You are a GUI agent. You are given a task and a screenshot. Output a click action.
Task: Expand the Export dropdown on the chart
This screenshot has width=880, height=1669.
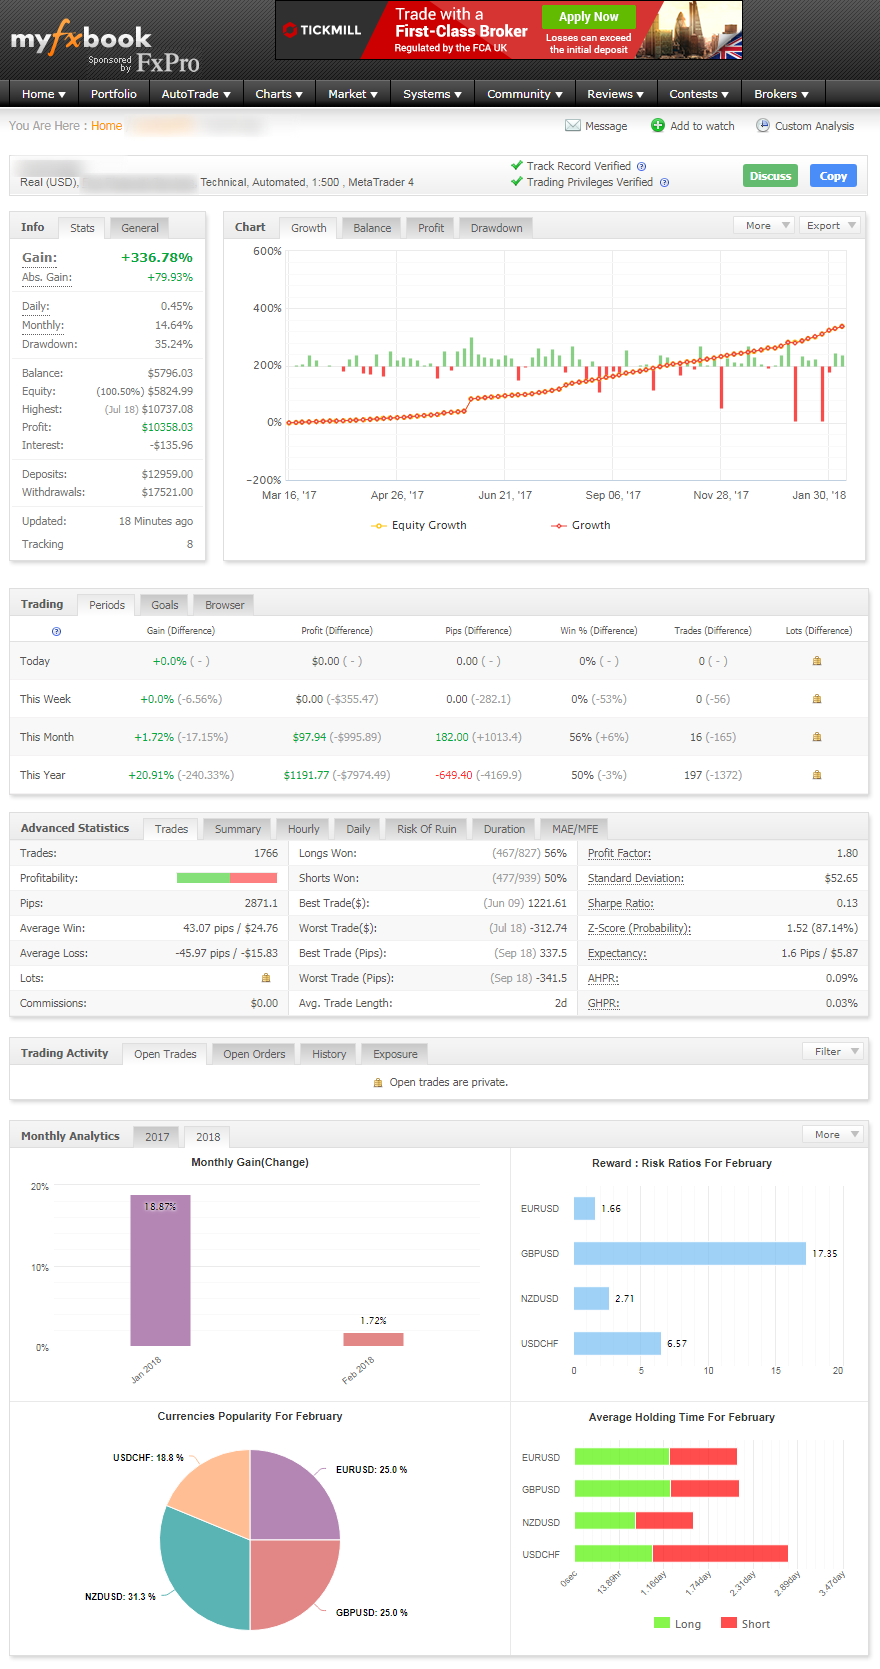tap(830, 226)
